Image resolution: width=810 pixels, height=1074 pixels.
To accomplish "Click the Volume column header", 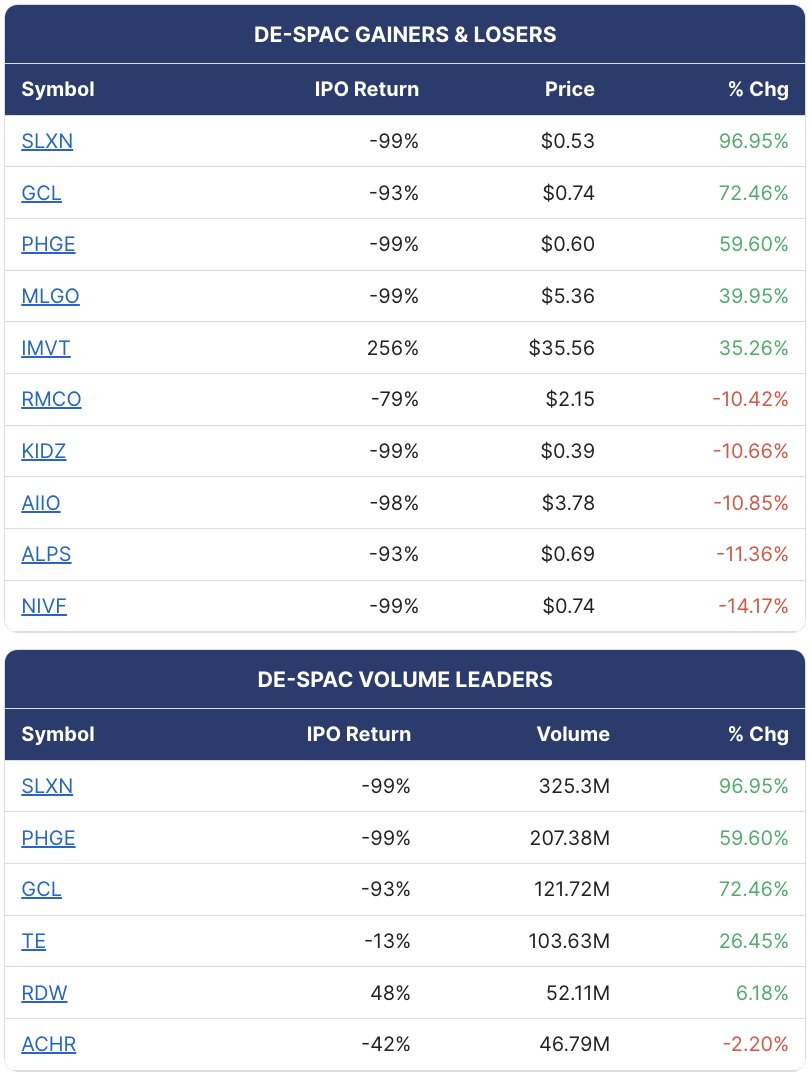I will tap(573, 734).
